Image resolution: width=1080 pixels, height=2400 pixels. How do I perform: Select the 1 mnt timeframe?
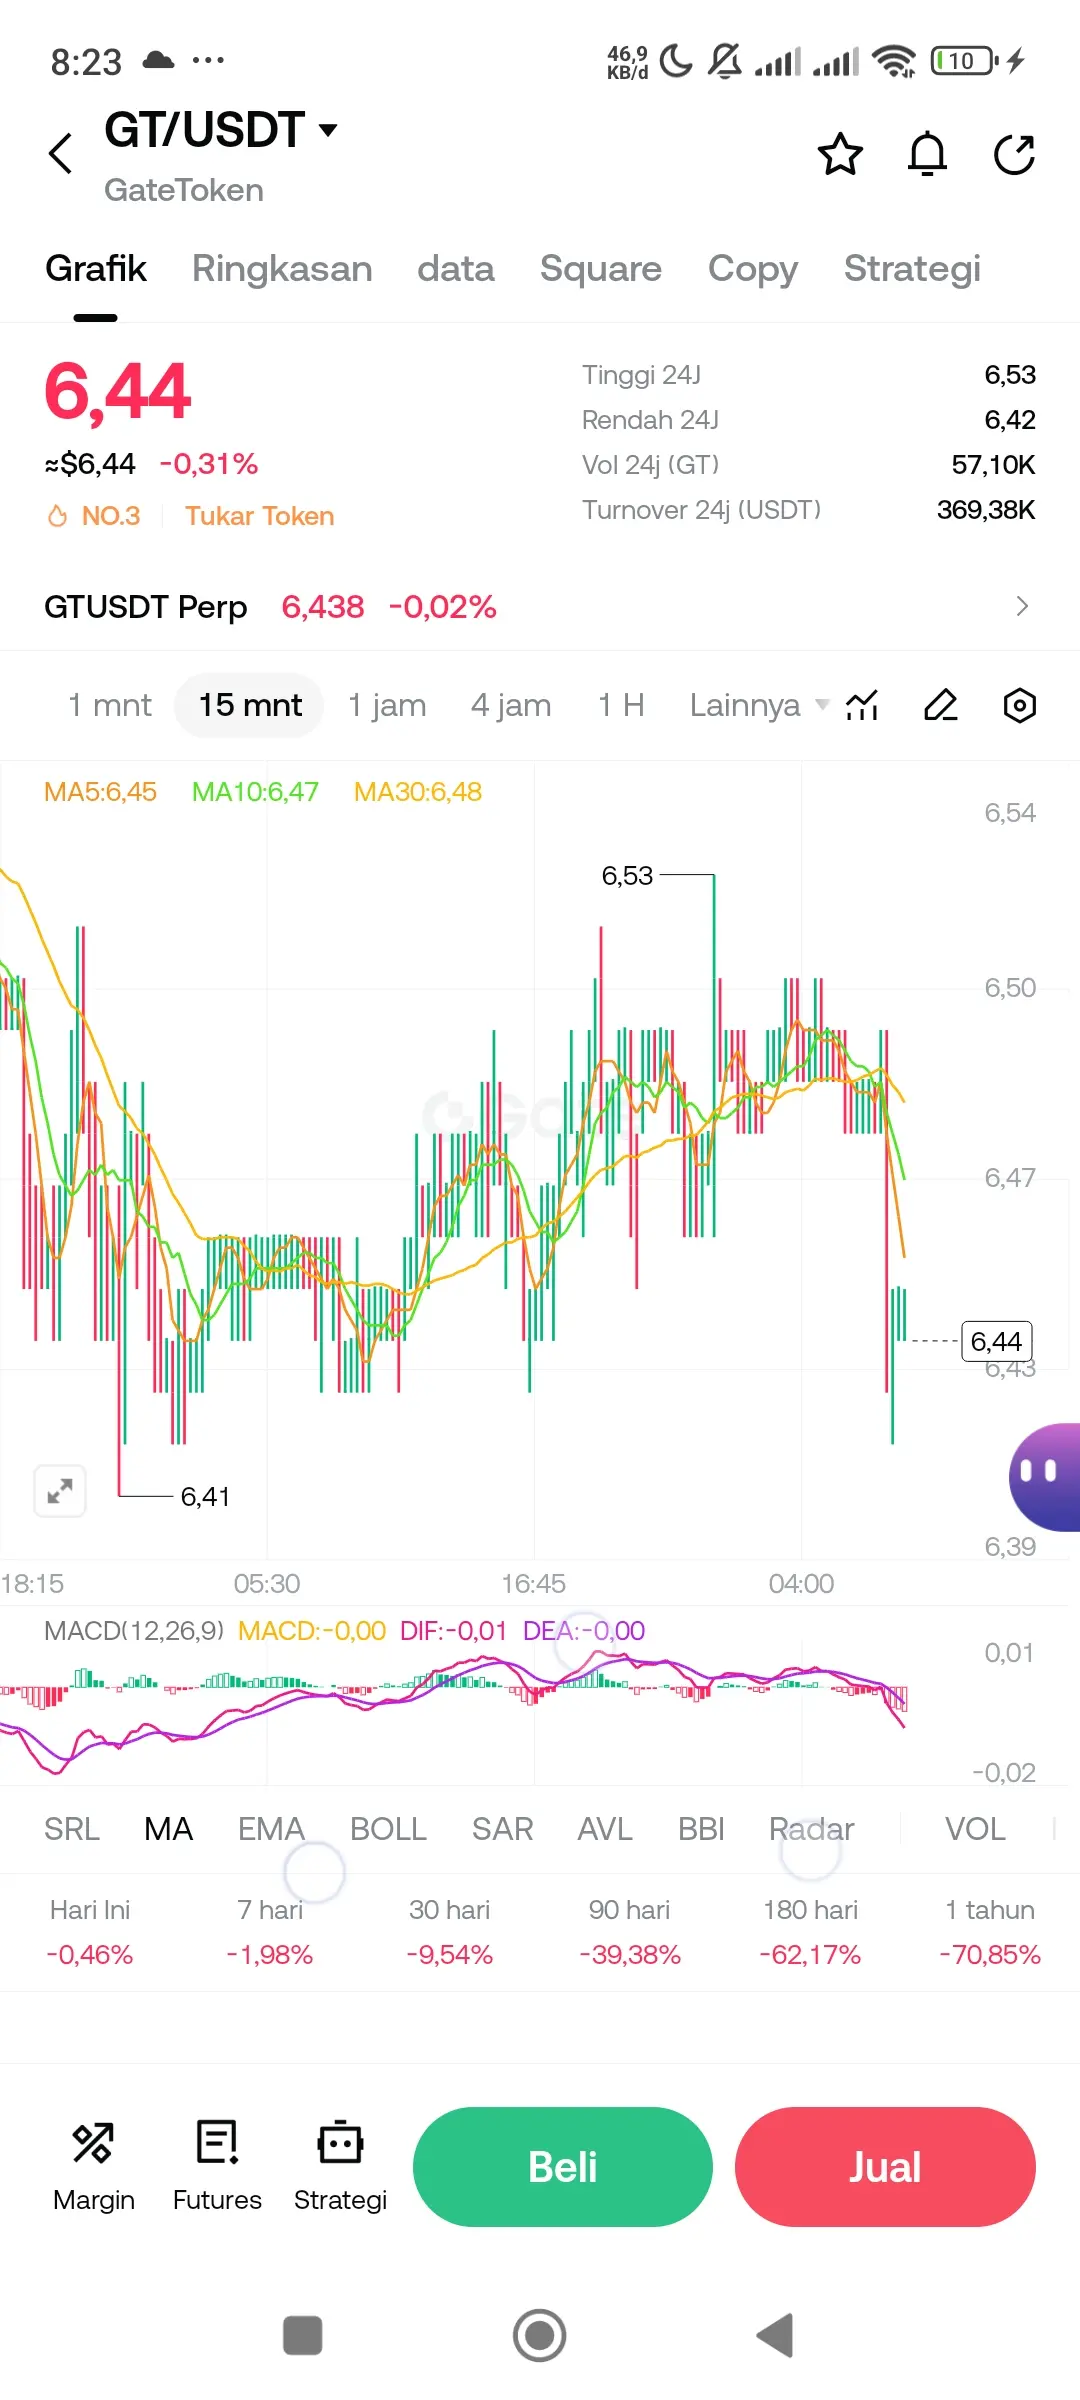click(109, 705)
